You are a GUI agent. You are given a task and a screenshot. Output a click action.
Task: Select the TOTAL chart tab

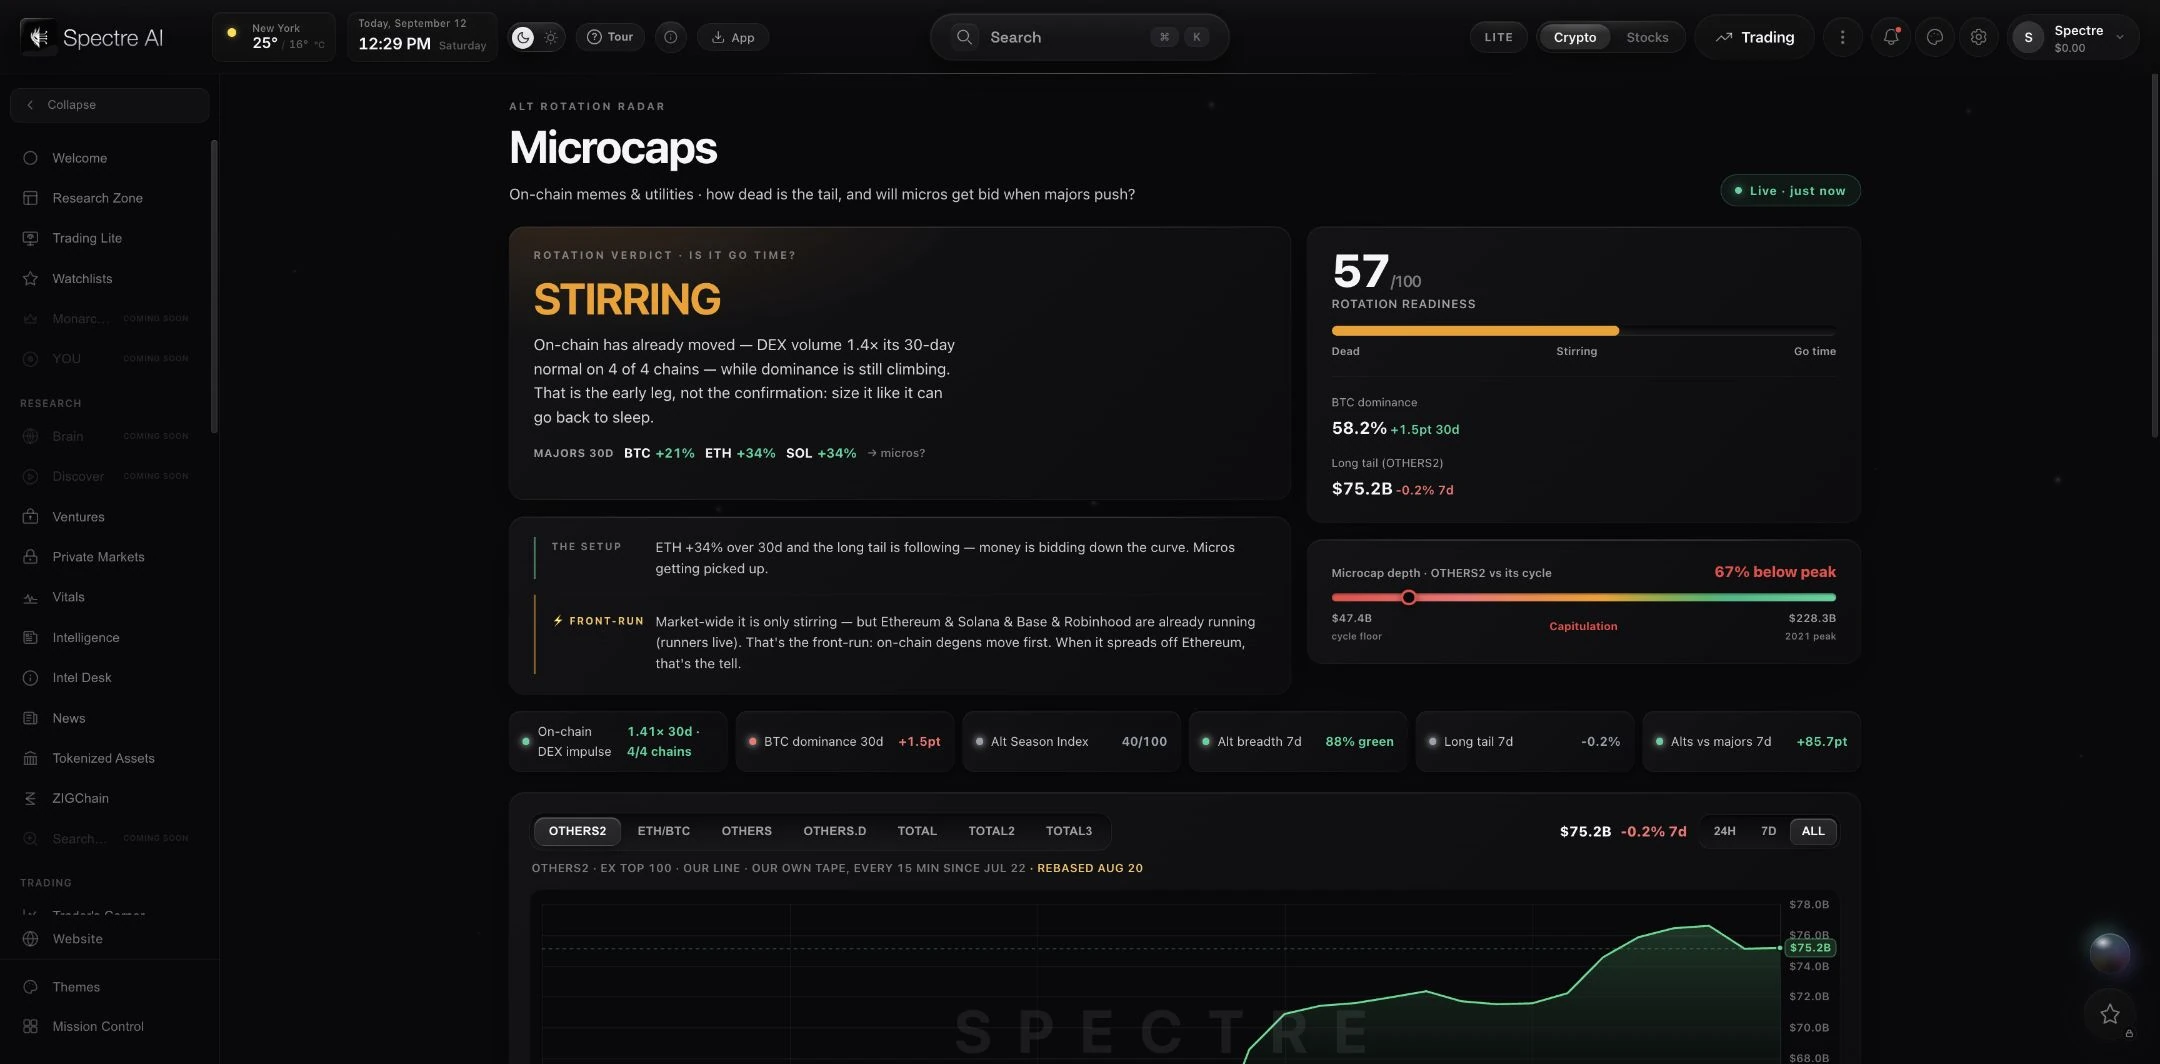click(x=917, y=831)
